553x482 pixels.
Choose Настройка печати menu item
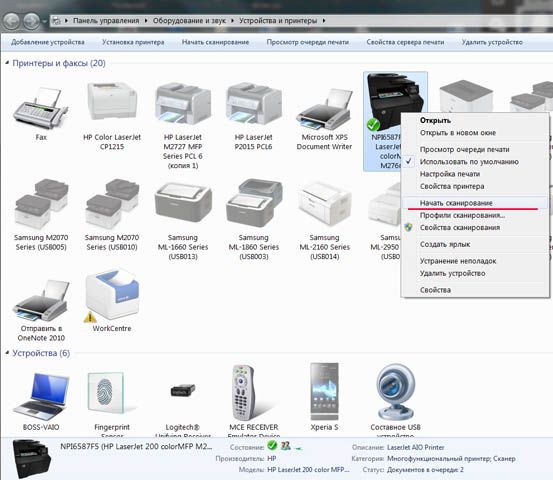pos(450,174)
